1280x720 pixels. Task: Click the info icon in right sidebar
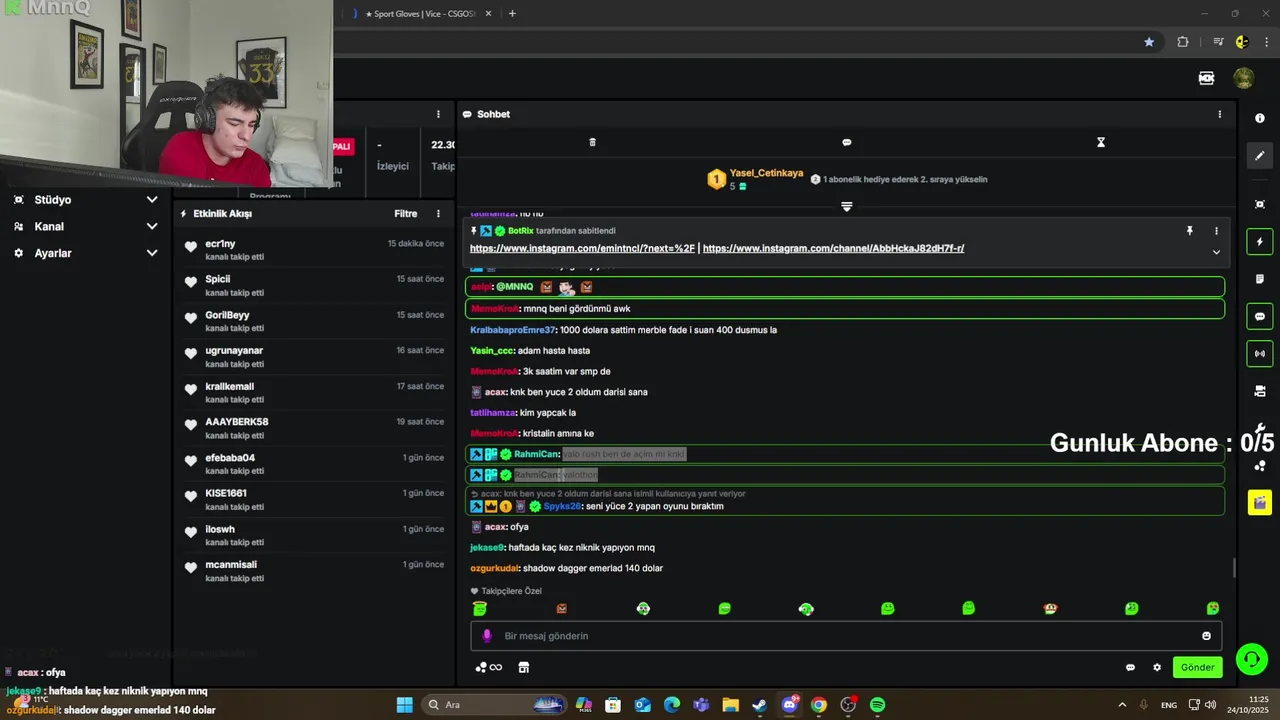1259,118
